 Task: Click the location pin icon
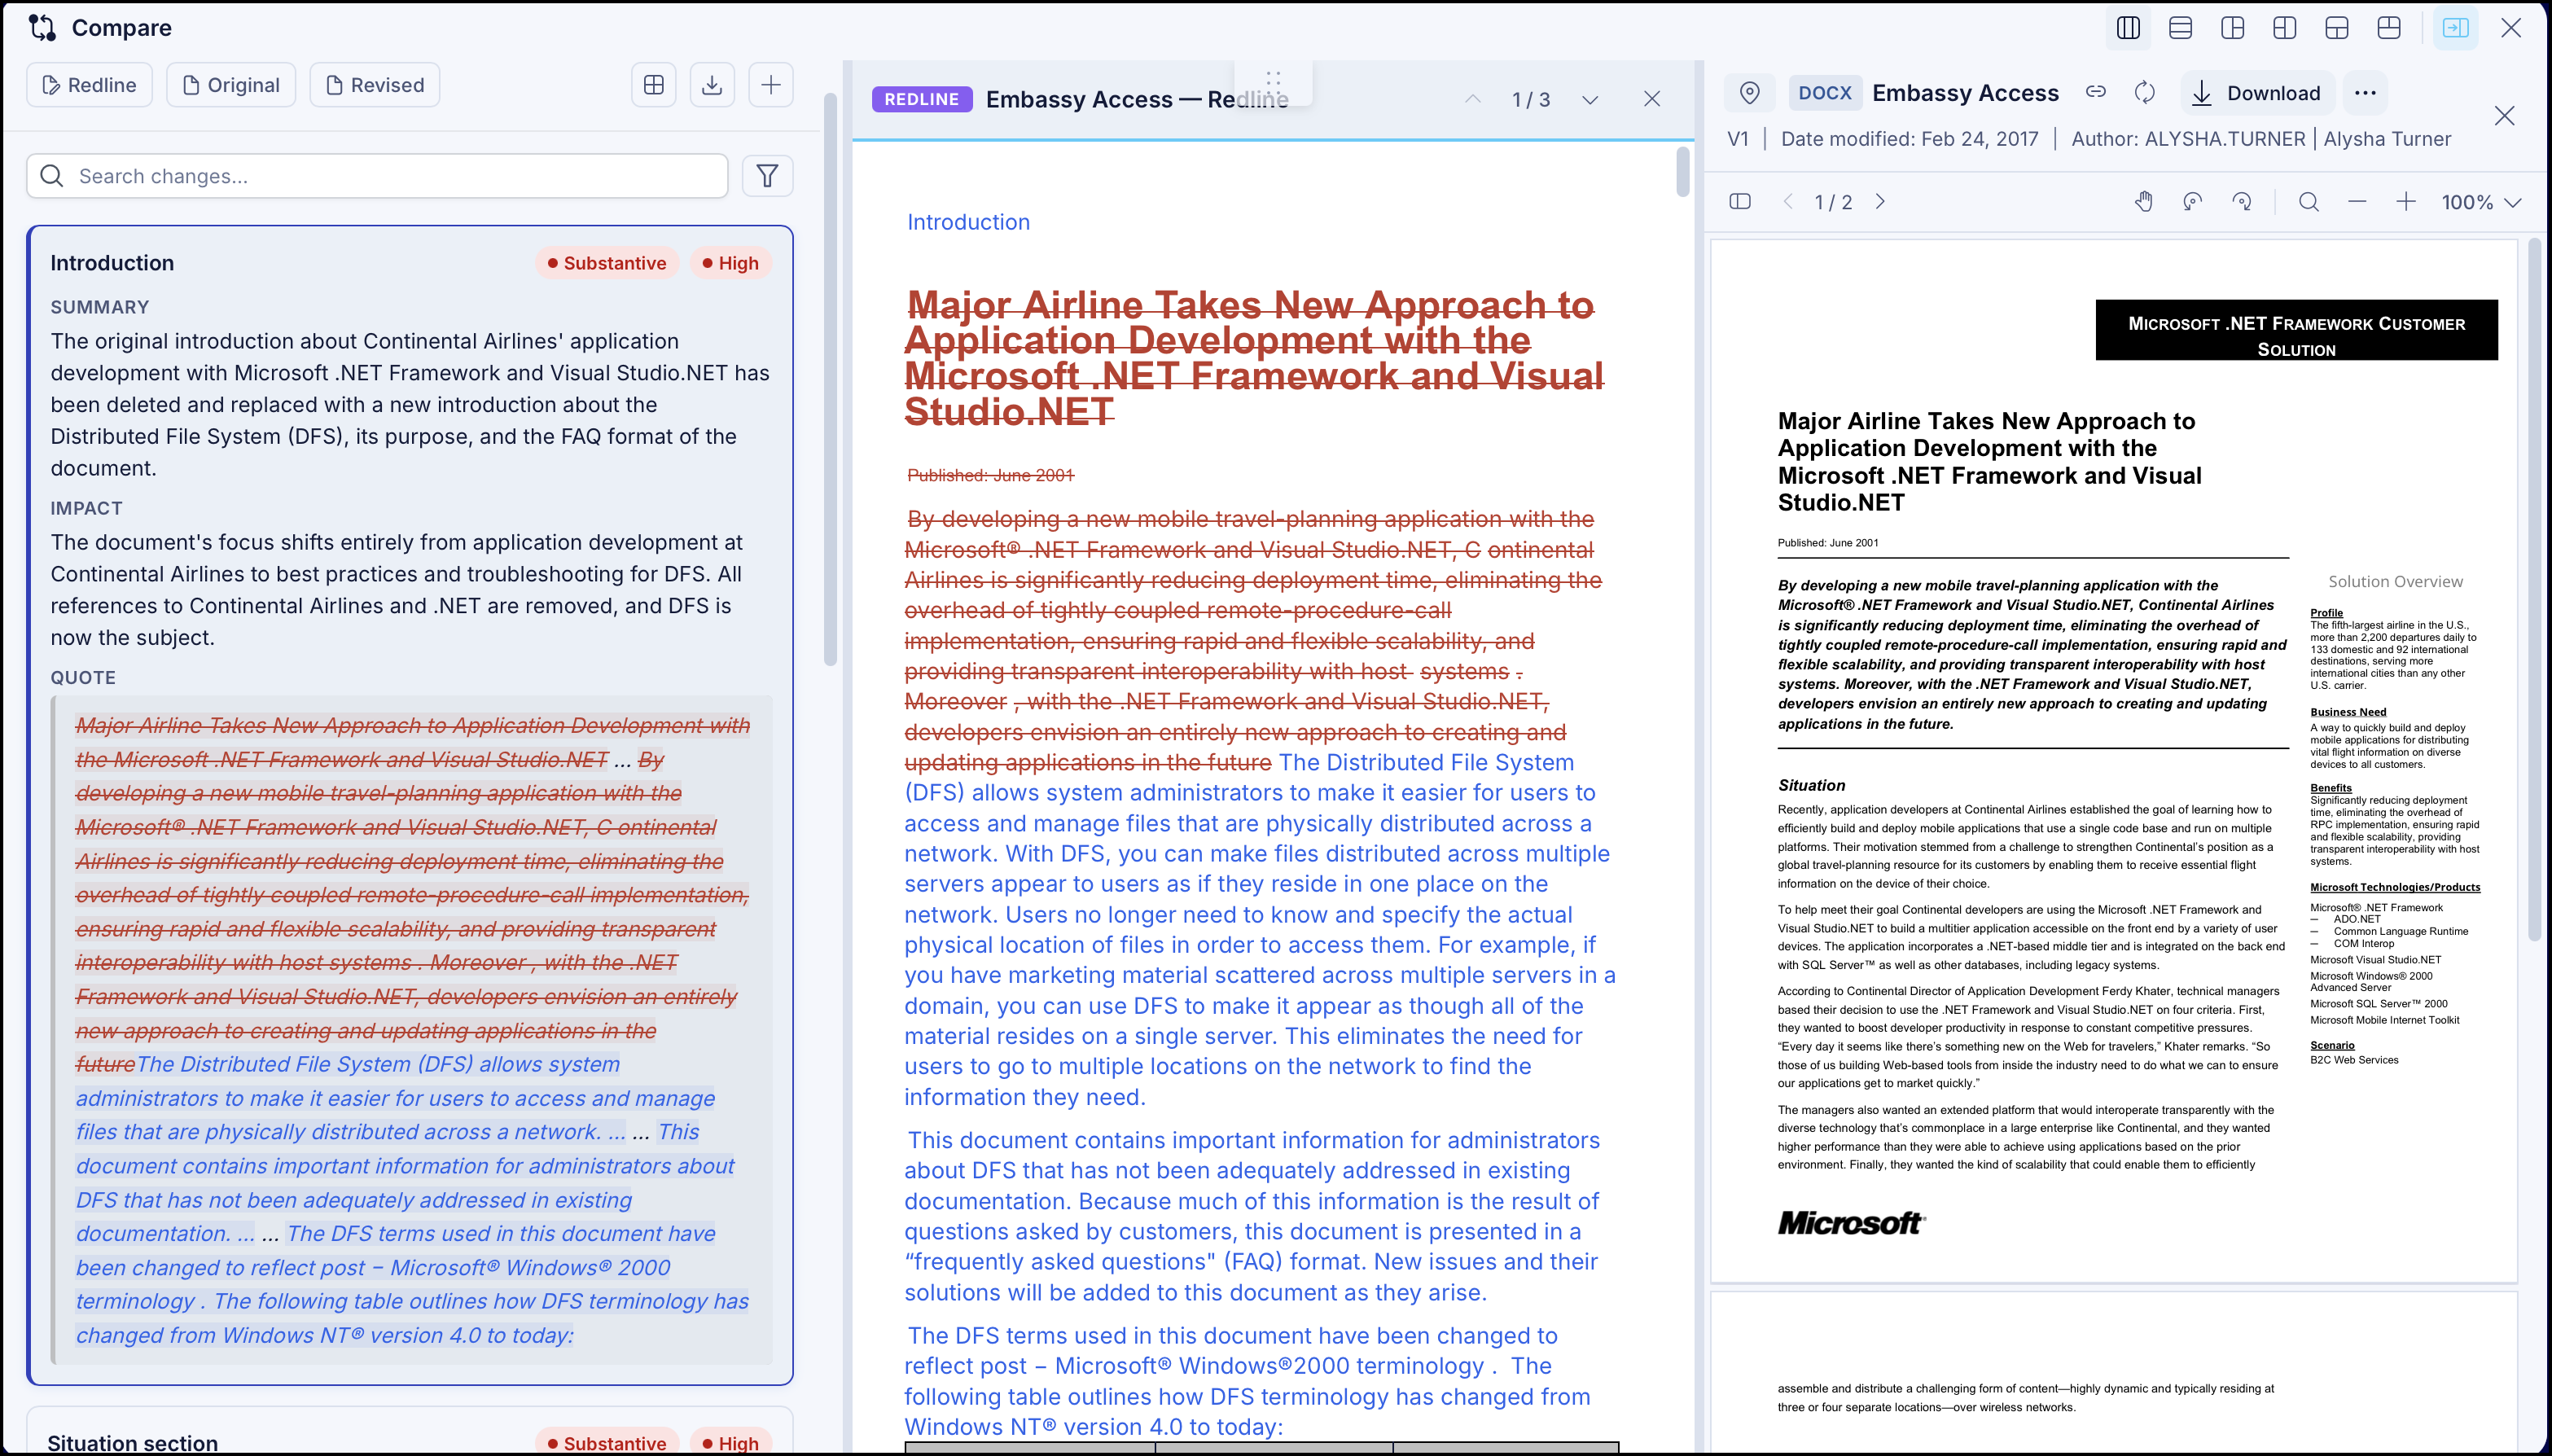(1749, 93)
